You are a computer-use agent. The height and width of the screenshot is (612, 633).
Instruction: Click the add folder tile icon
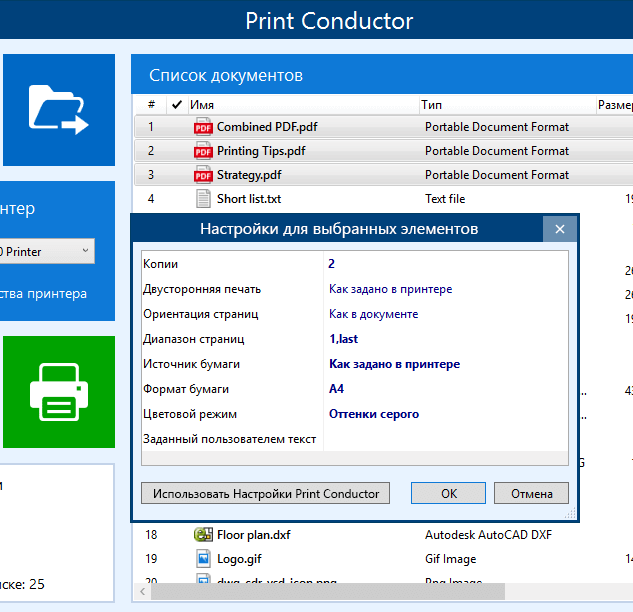tap(59, 110)
